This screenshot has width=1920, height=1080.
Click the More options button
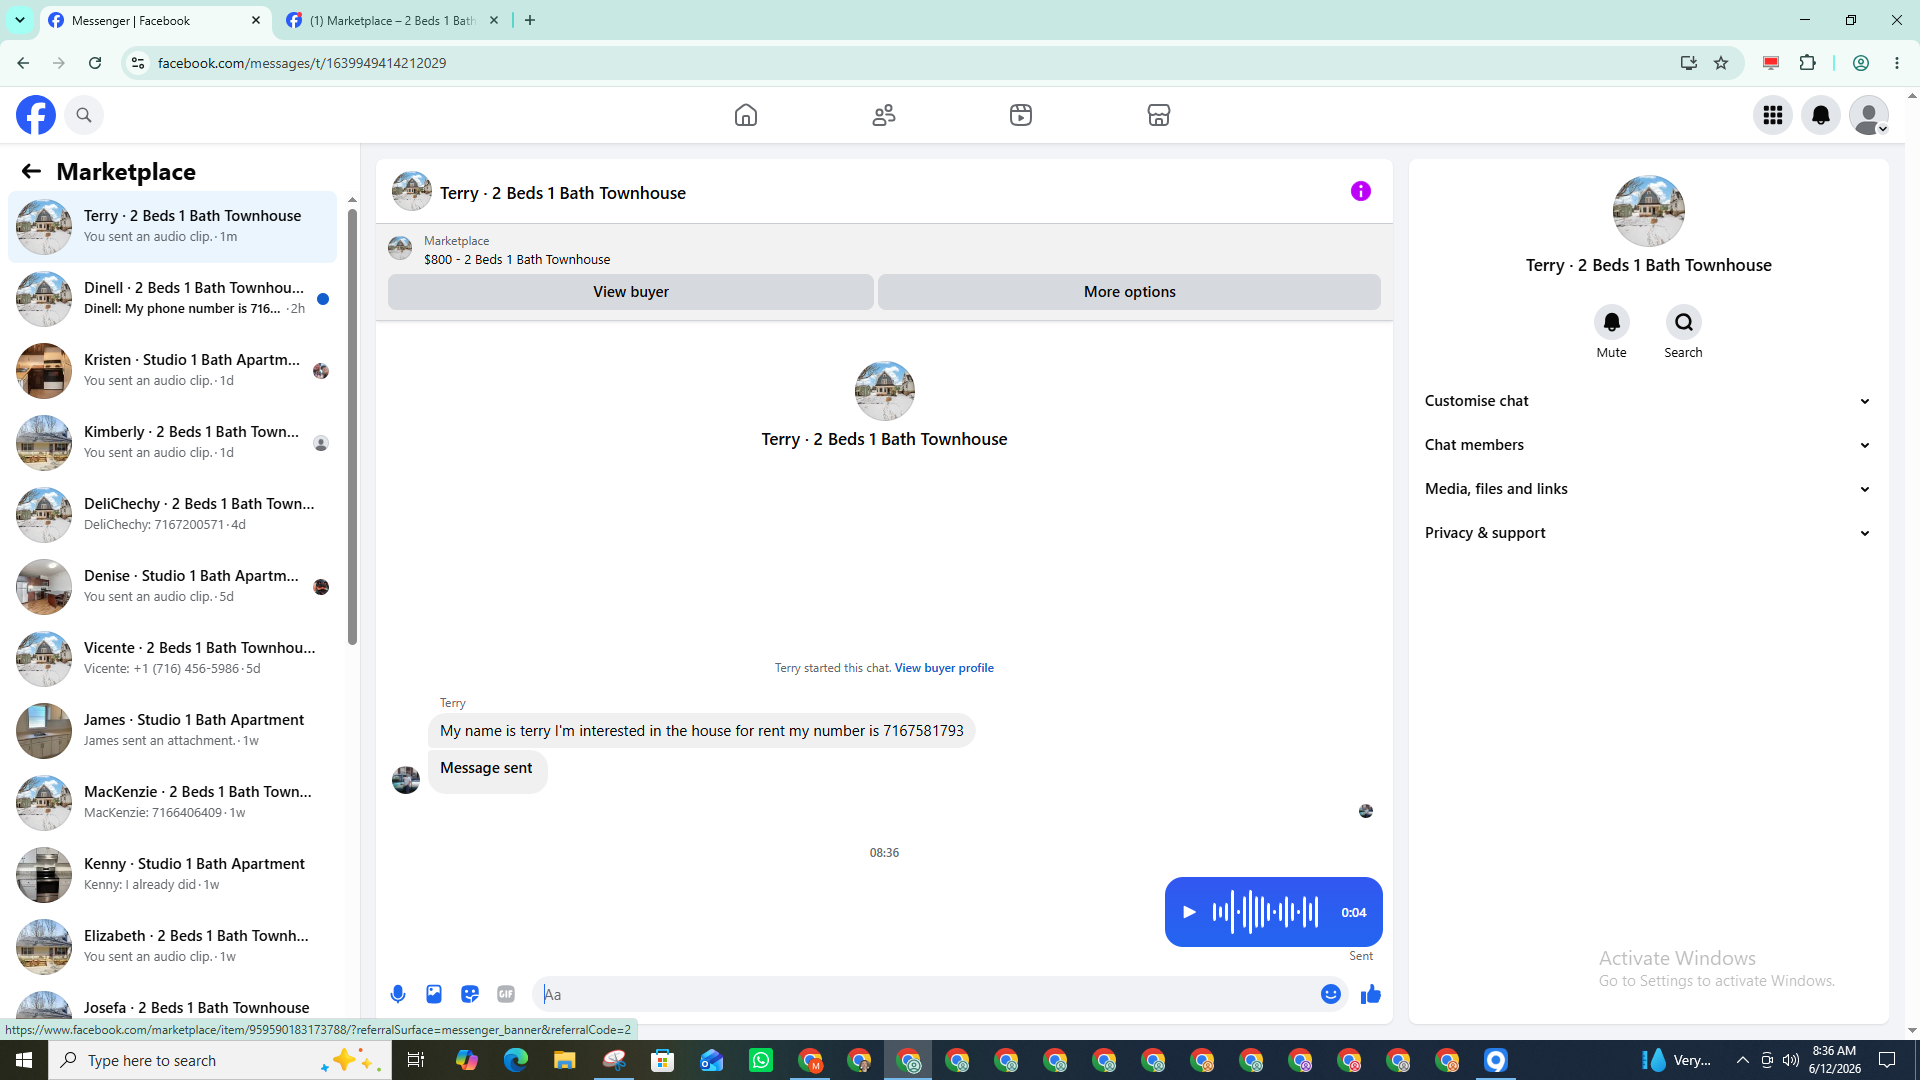tap(1130, 292)
